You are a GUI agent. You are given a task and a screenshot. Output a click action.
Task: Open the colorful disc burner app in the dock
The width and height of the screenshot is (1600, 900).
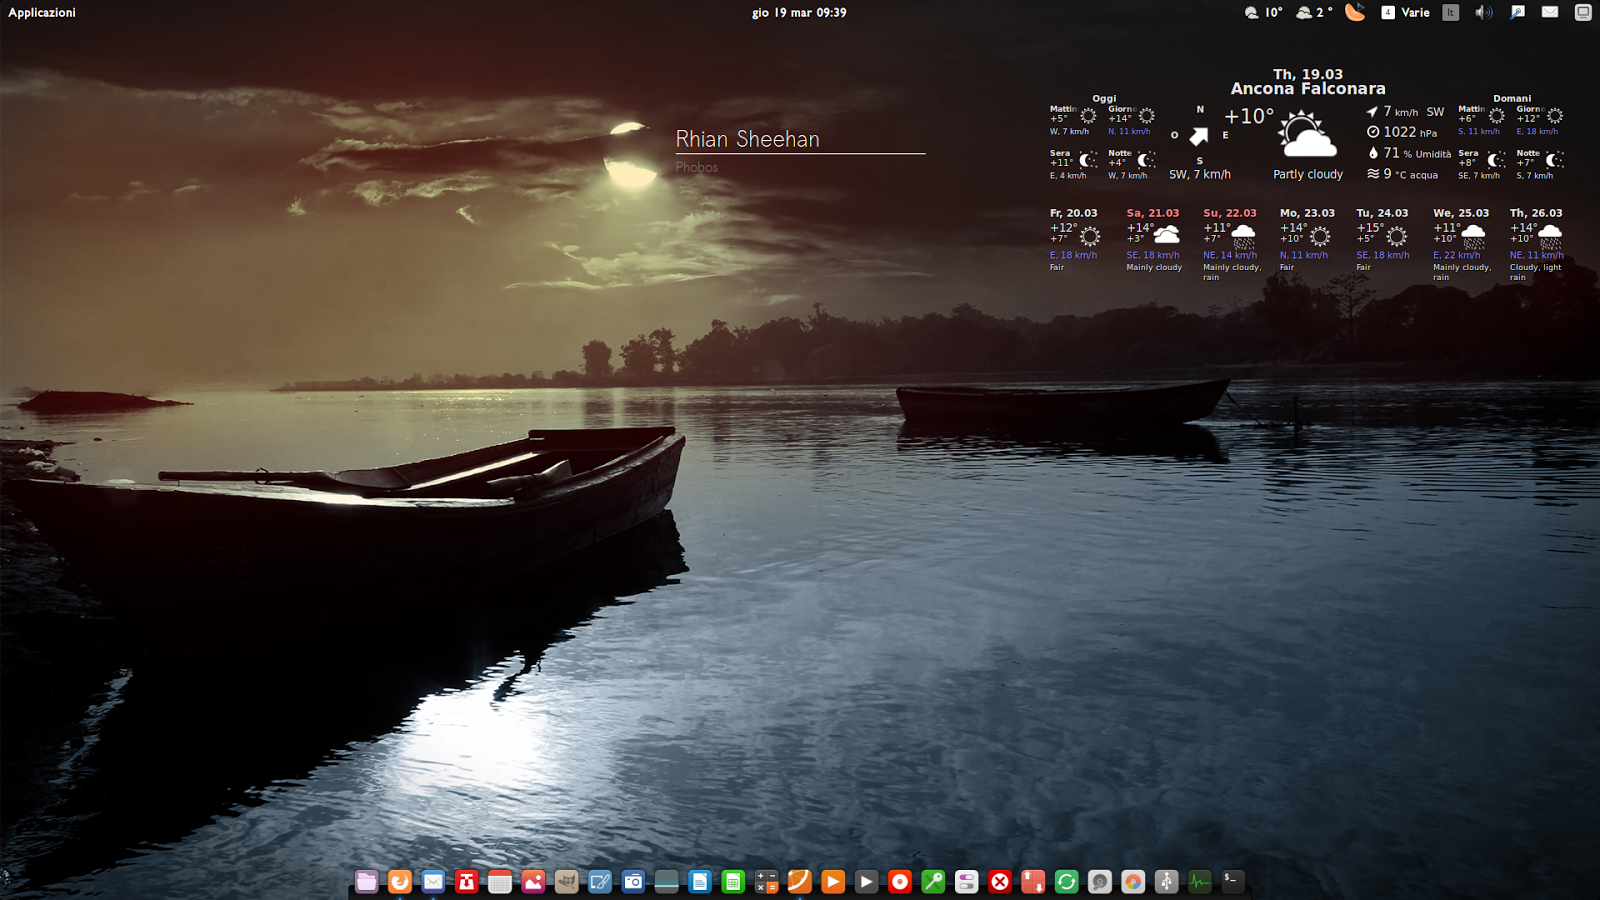(x=1133, y=881)
